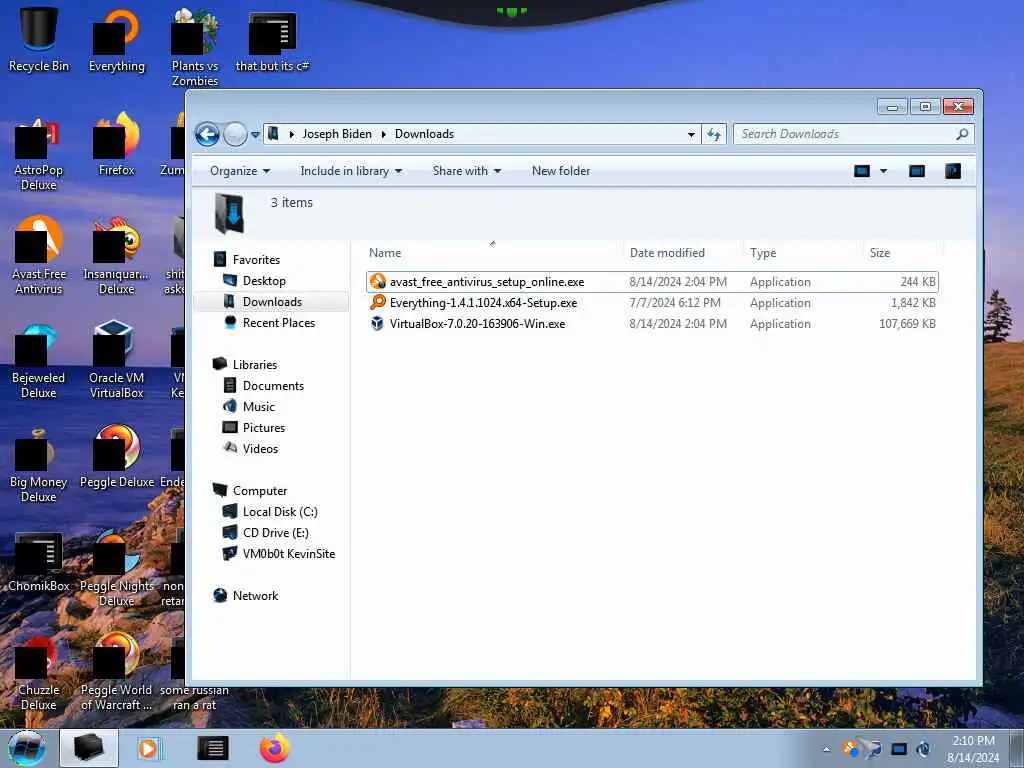
Task: Go back with the Explorer back arrow
Action: coord(207,135)
